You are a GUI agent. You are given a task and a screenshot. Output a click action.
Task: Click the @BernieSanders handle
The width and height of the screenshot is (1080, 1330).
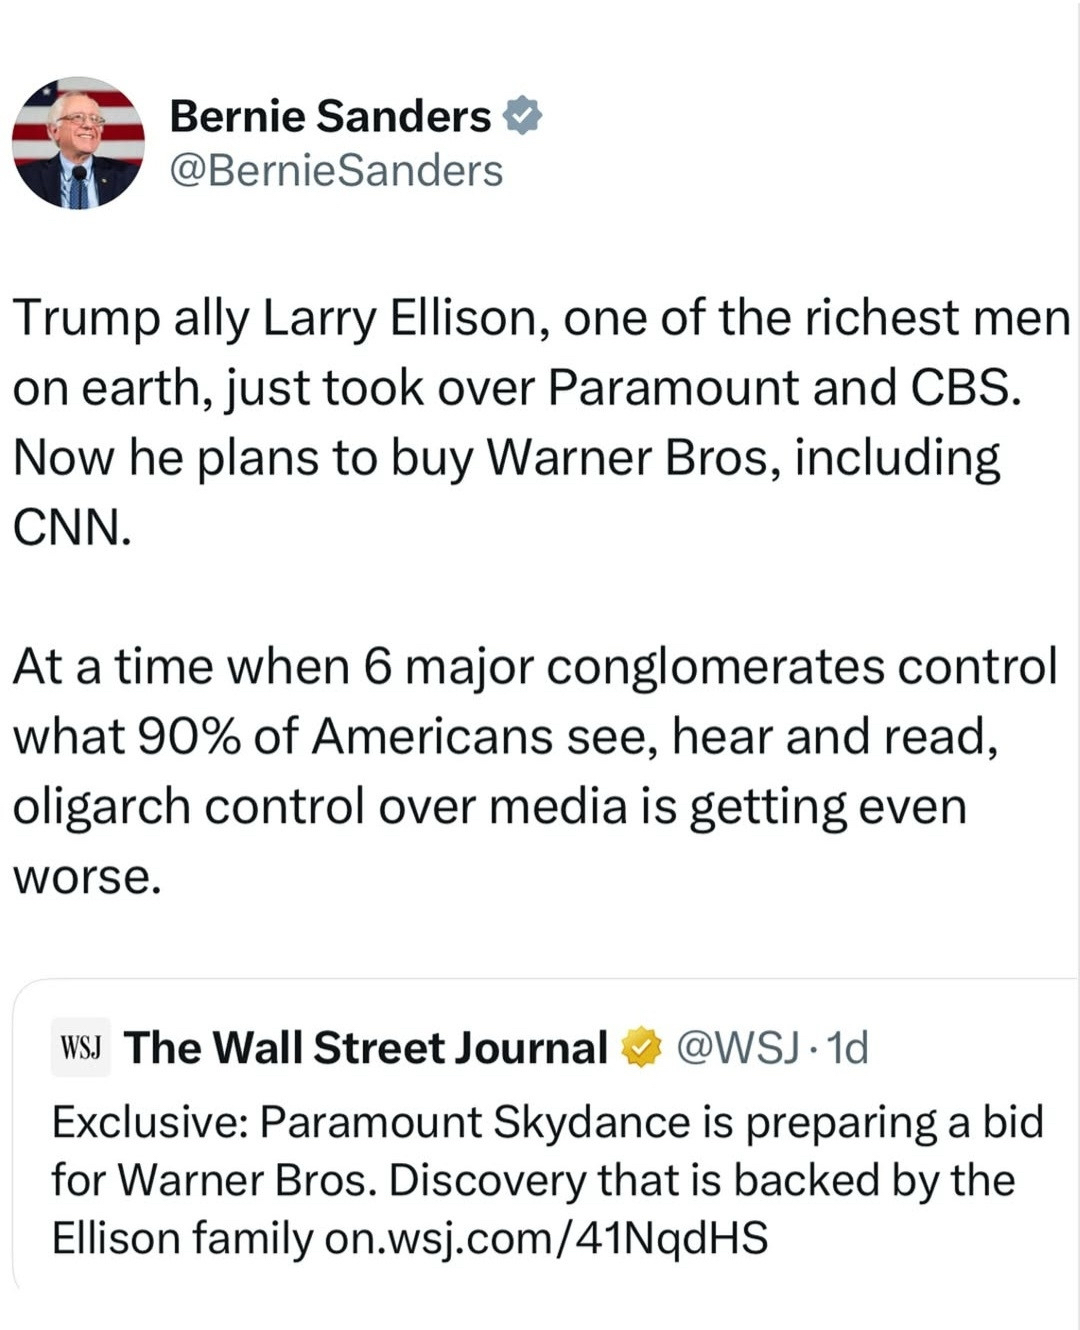(x=336, y=170)
